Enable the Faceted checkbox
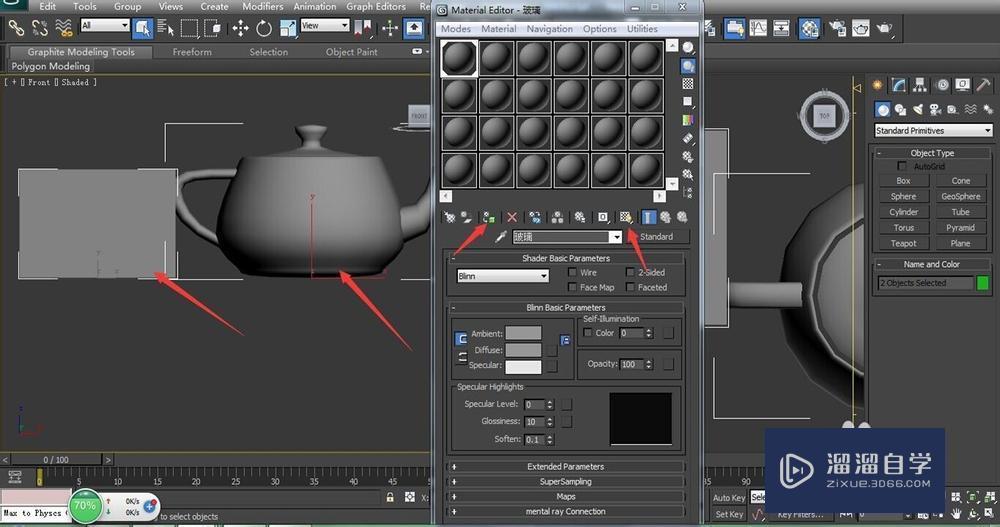Screen dimensions: 1000x527 [630, 288]
